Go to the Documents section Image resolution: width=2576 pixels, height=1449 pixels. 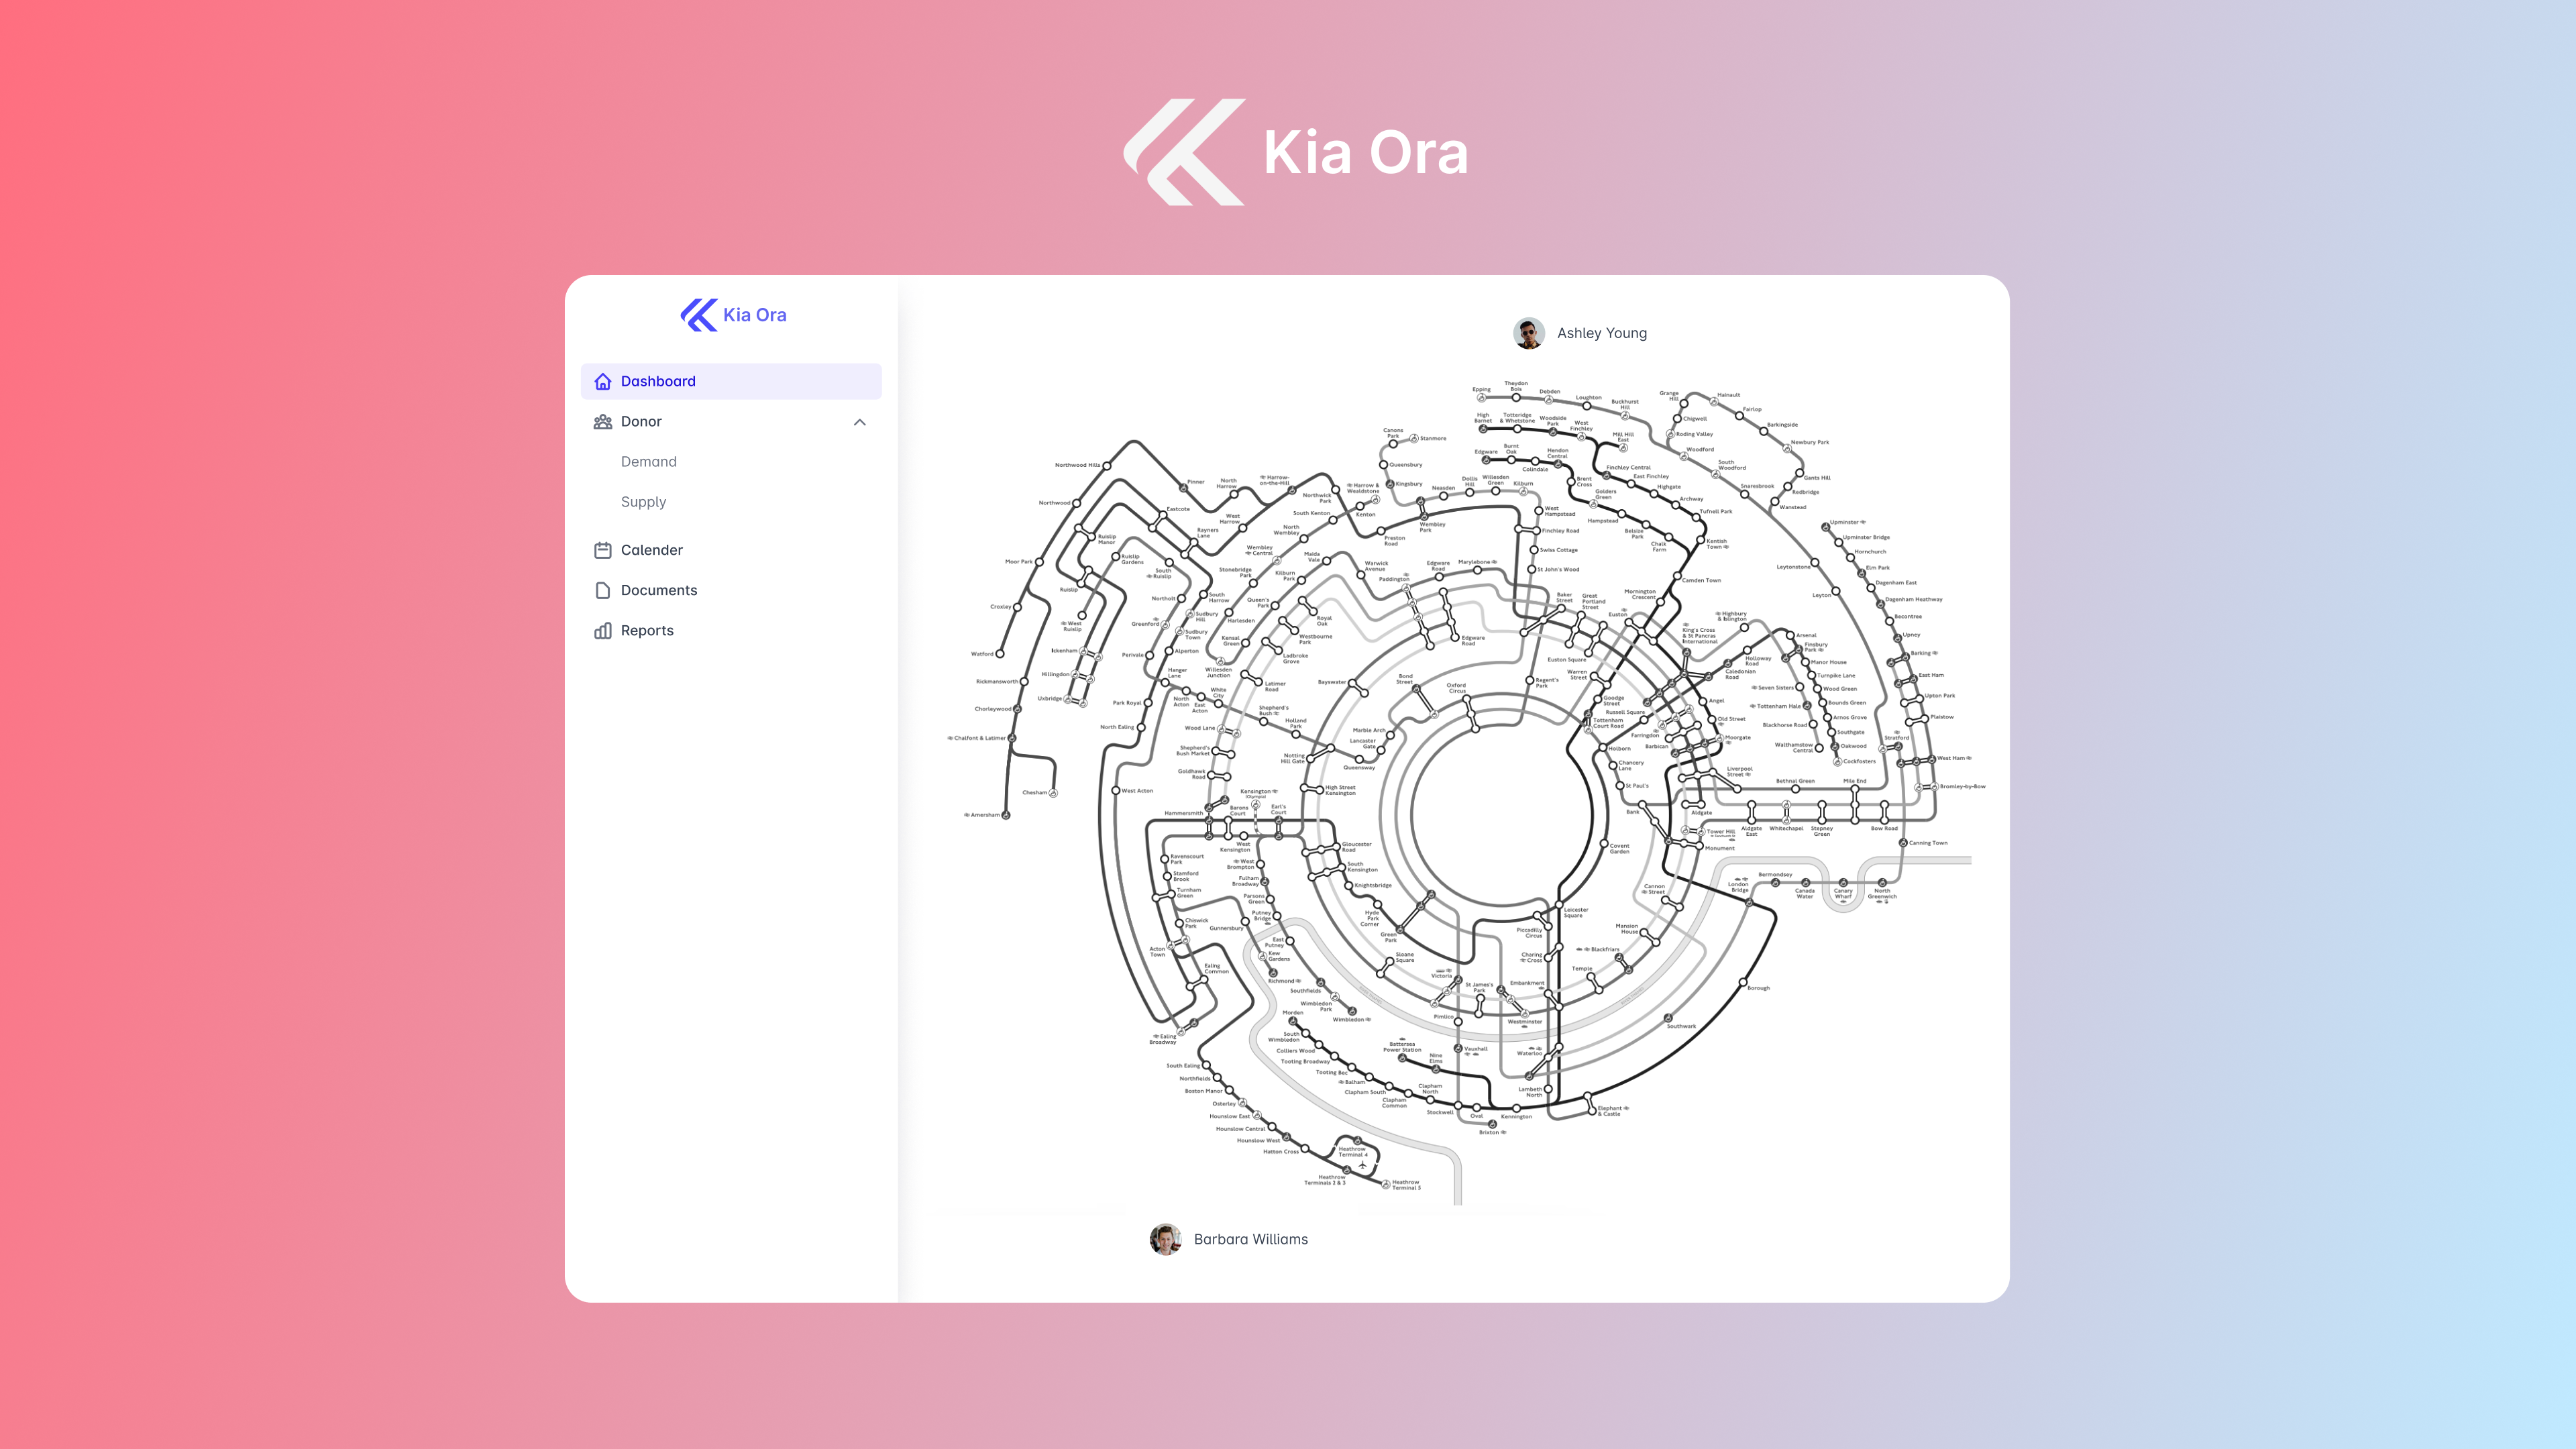point(658,590)
